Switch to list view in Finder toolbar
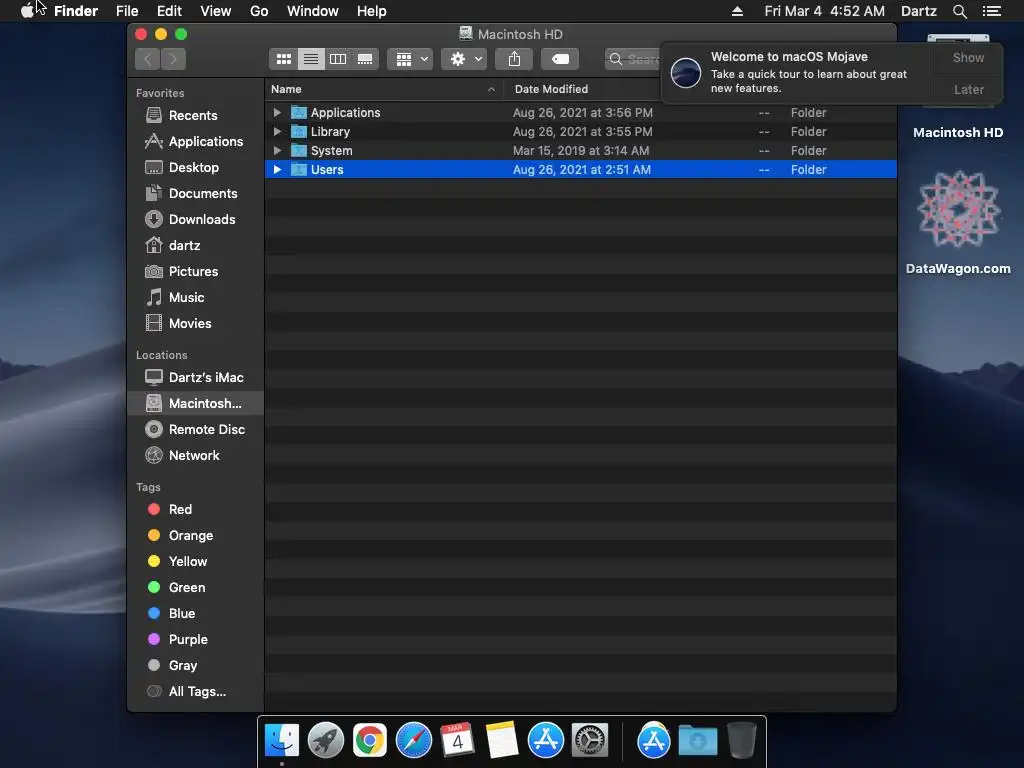Image resolution: width=1024 pixels, height=768 pixels. click(x=311, y=59)
